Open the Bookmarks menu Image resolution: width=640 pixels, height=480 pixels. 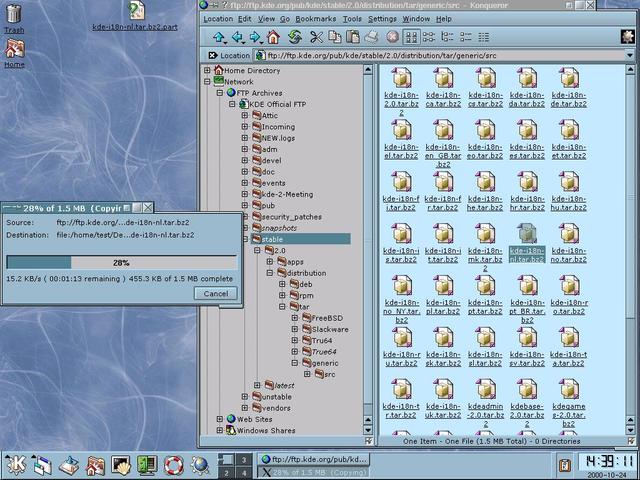coord(316,19)
